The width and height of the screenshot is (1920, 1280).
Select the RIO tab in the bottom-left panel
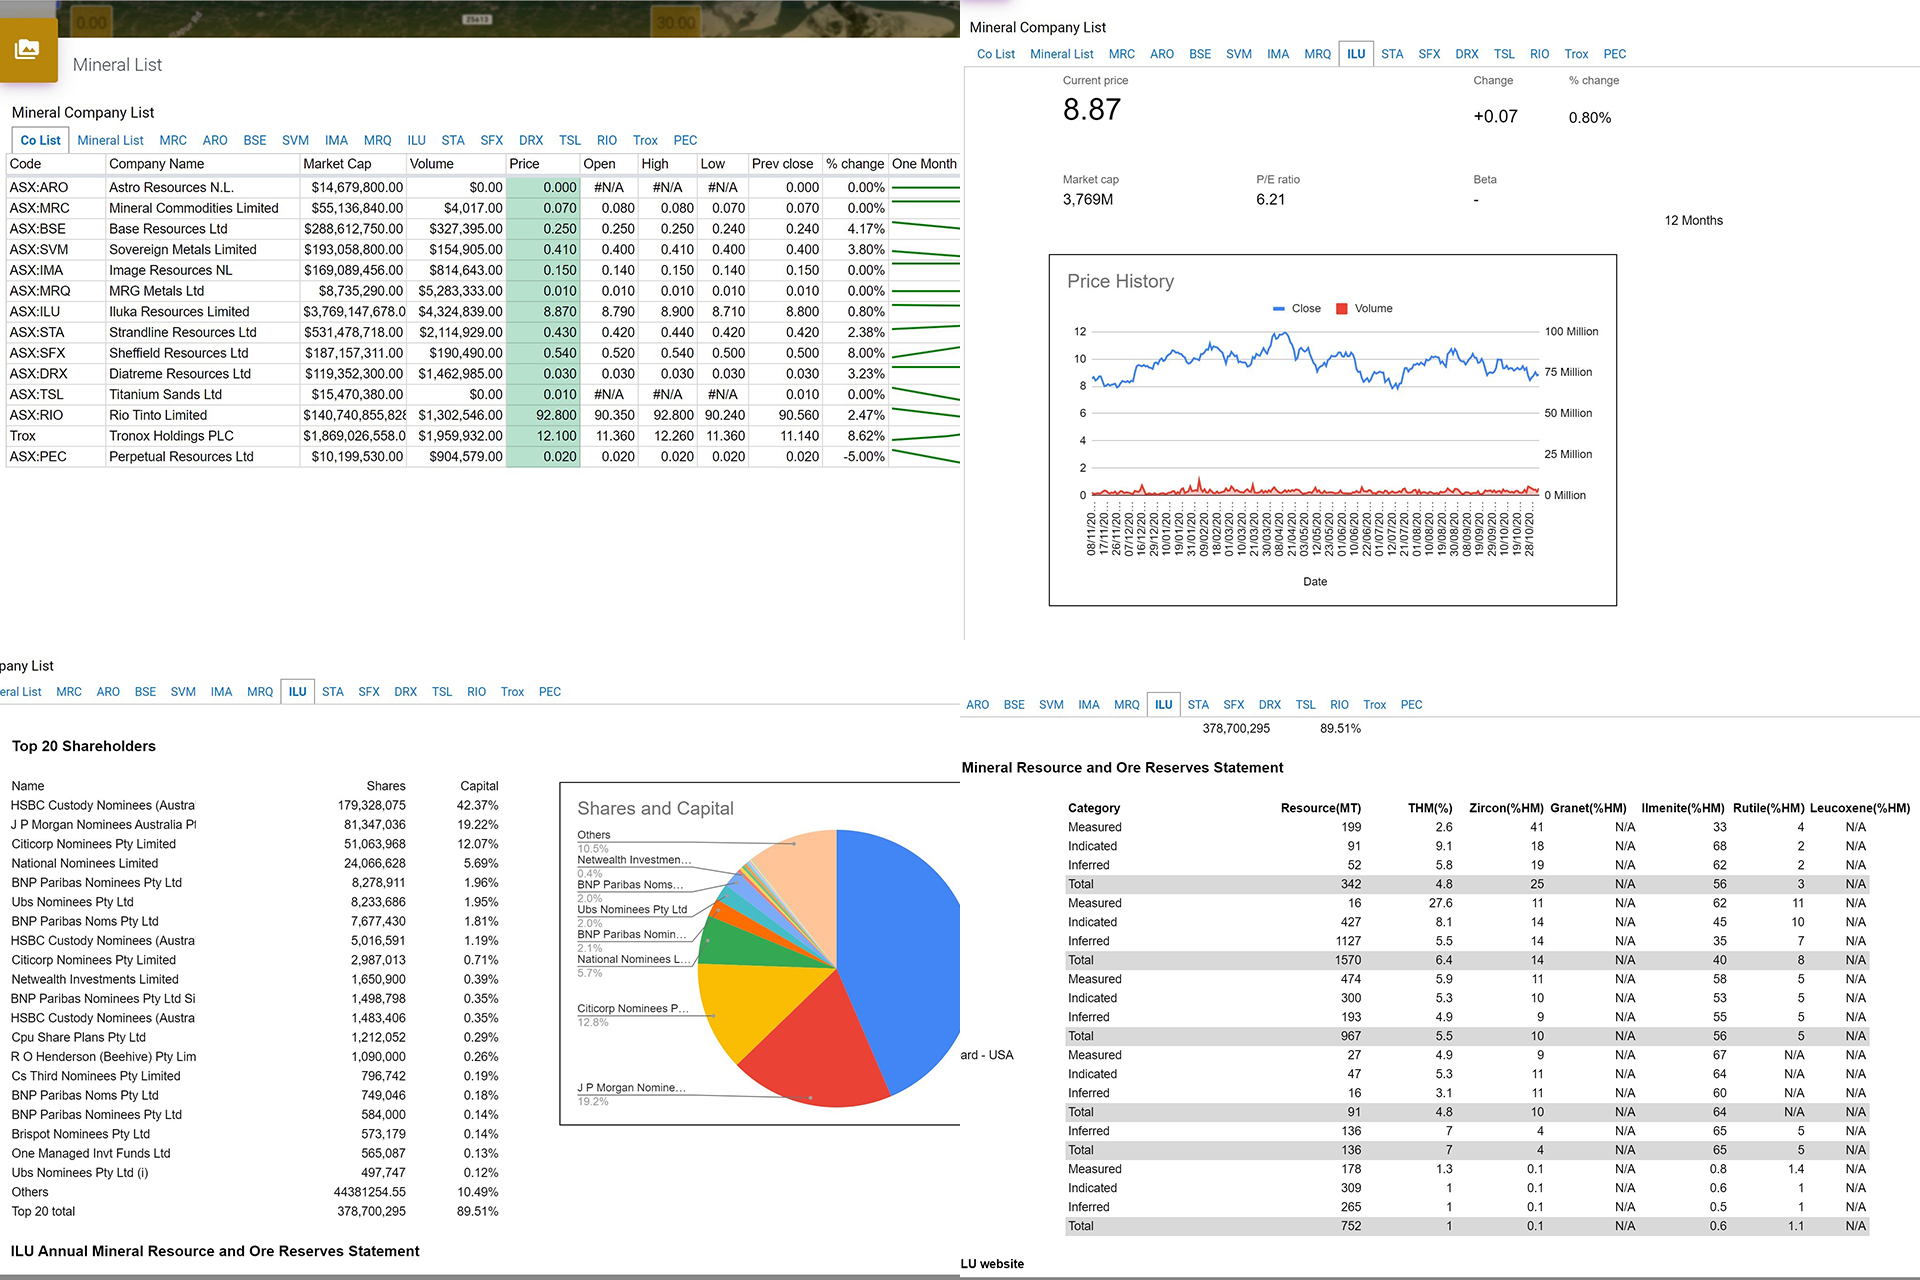coord(476,692)
